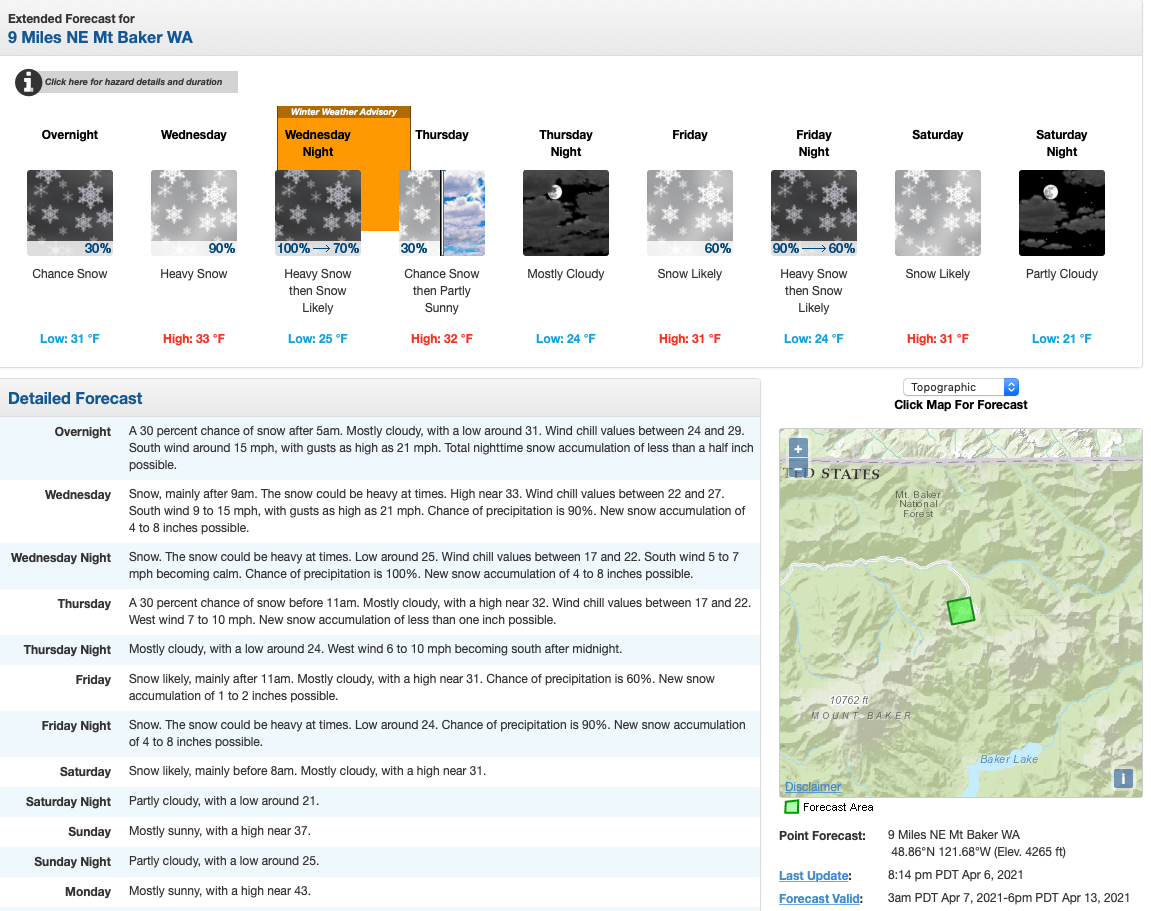Select the Friday Night heavy snow icon

pyautogui.click(x=814, y=213)
